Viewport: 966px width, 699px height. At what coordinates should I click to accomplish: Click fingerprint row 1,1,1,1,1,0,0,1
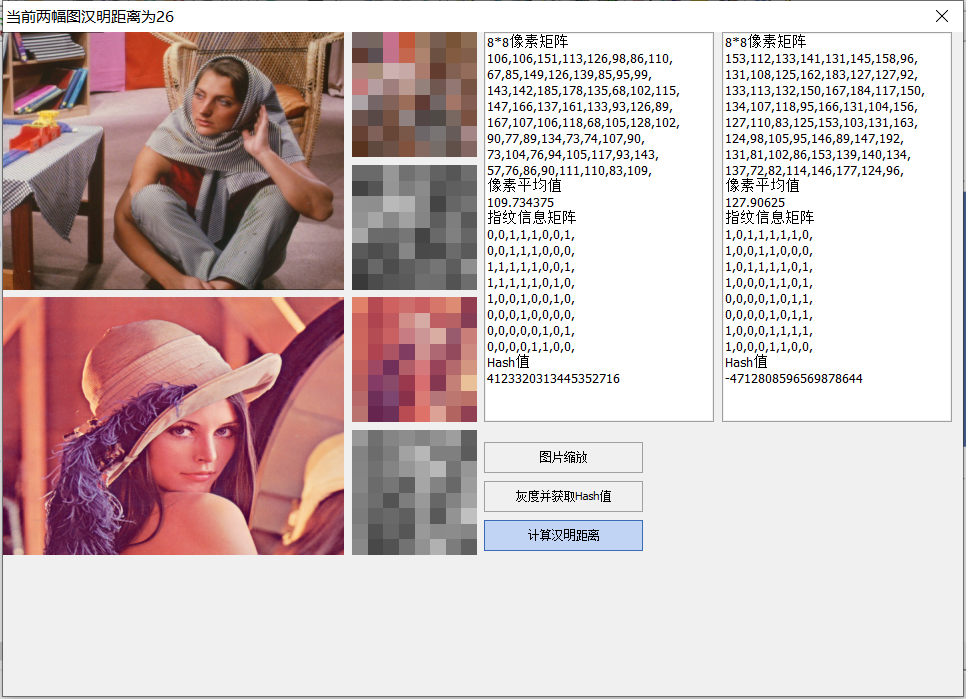[530, 267]
